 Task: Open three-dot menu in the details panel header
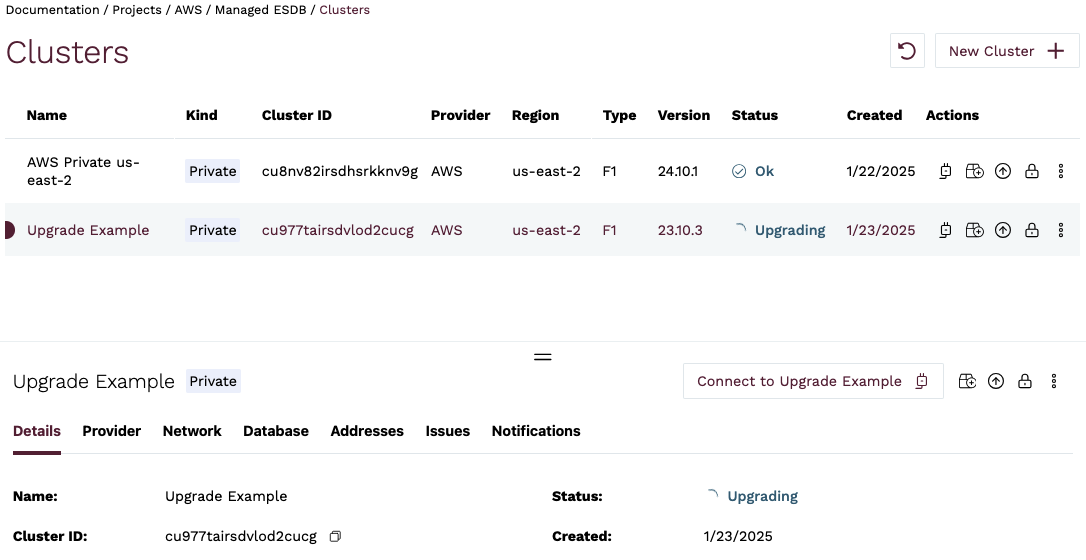point(1054,381)
